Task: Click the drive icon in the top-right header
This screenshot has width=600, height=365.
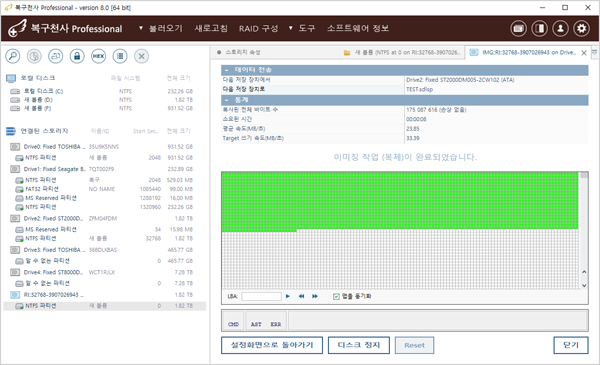Action: pos(518,28)
